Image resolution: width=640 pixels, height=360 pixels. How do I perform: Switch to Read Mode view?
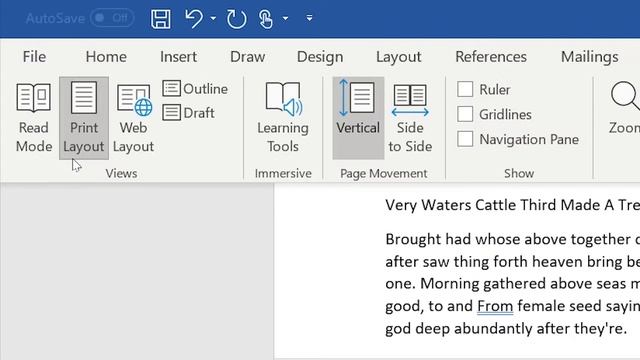click(34, 118)
